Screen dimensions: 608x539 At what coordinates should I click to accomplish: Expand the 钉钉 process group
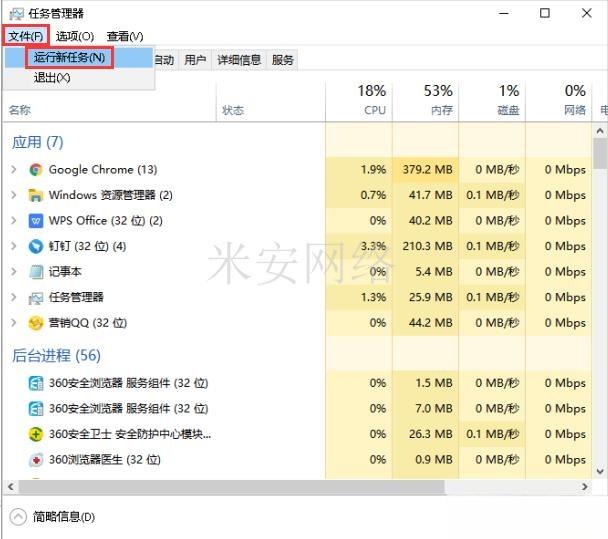14,246
